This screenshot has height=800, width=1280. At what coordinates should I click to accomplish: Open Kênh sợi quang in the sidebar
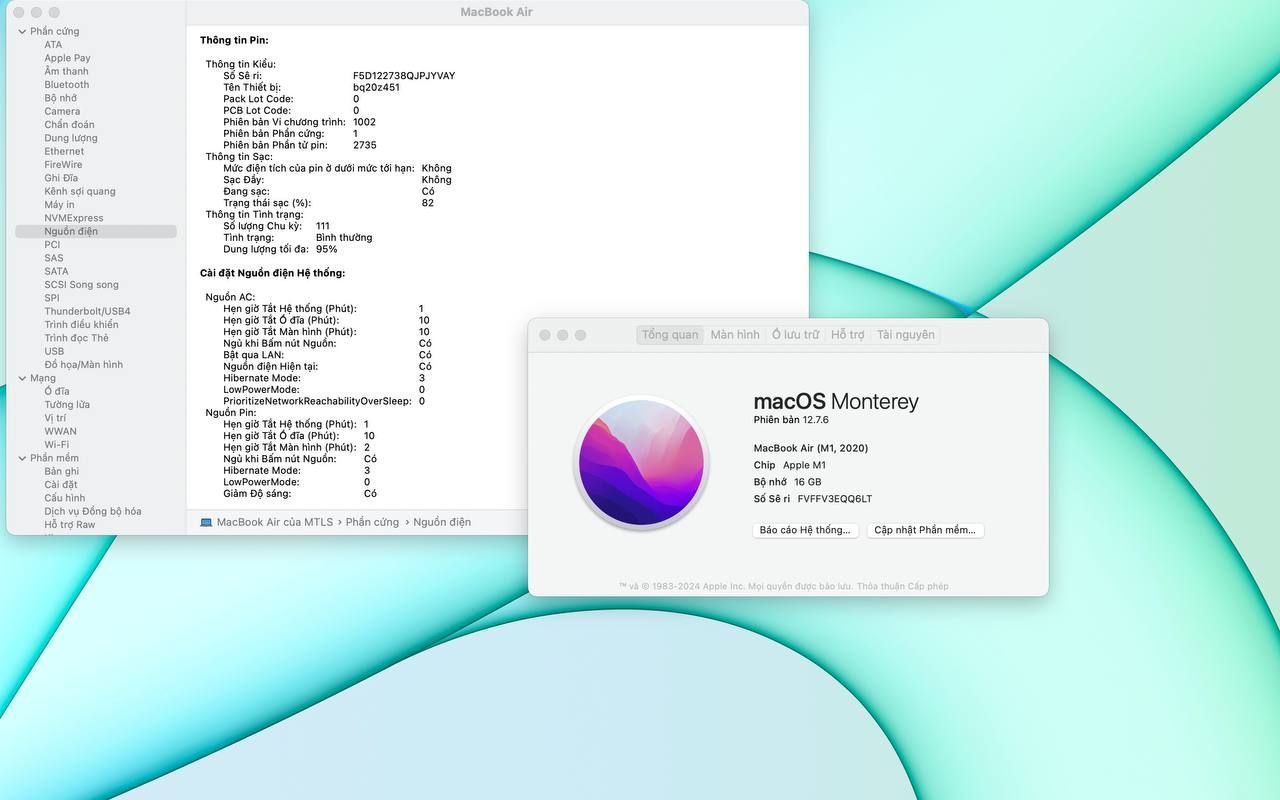click(80, 191)
